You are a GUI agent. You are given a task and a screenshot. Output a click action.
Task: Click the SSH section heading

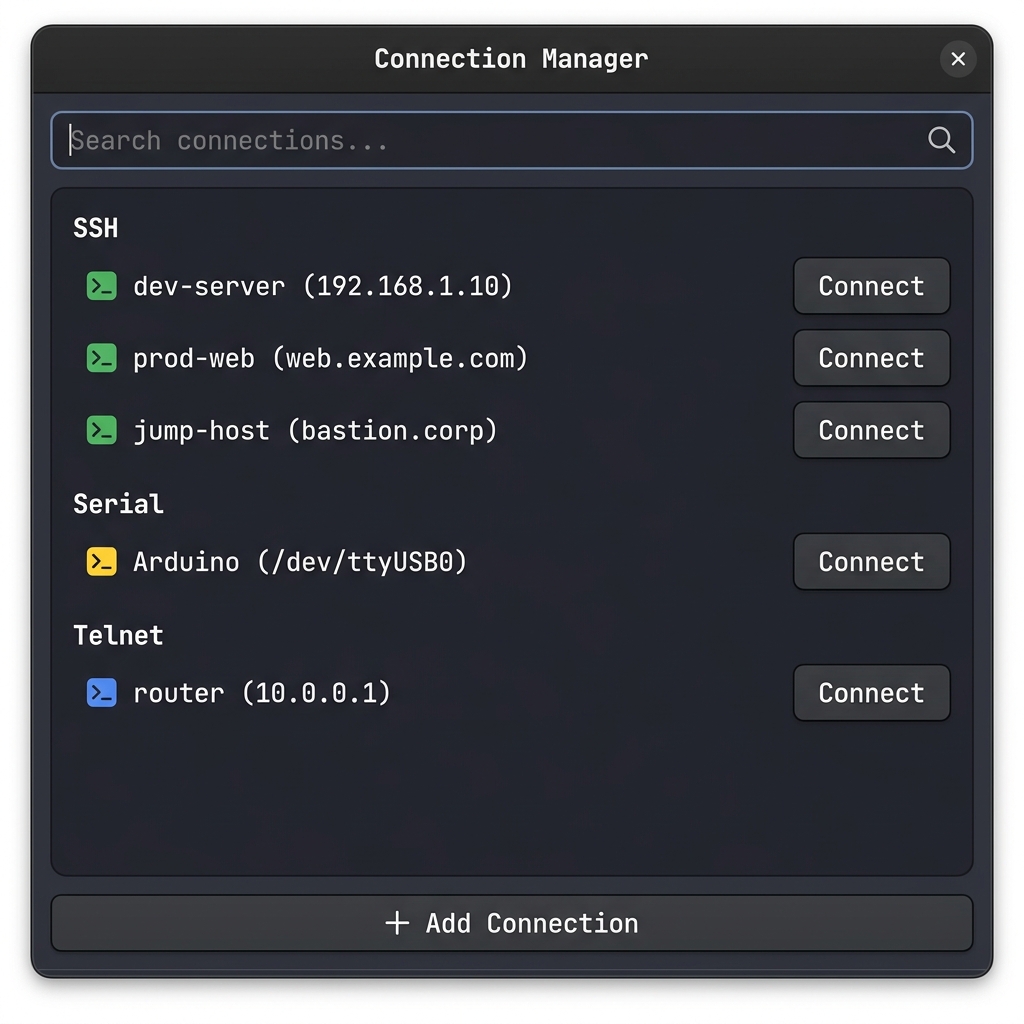pos(95,229)
